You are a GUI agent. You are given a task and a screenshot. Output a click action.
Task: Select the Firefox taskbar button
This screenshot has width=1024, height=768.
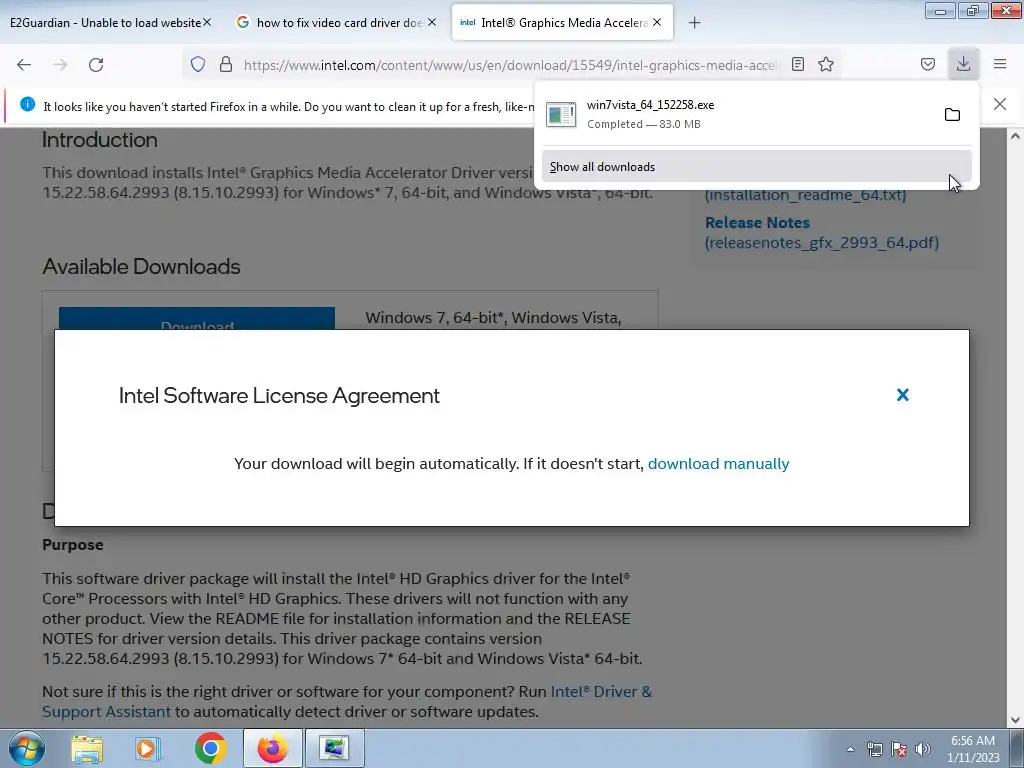point(272,748)
